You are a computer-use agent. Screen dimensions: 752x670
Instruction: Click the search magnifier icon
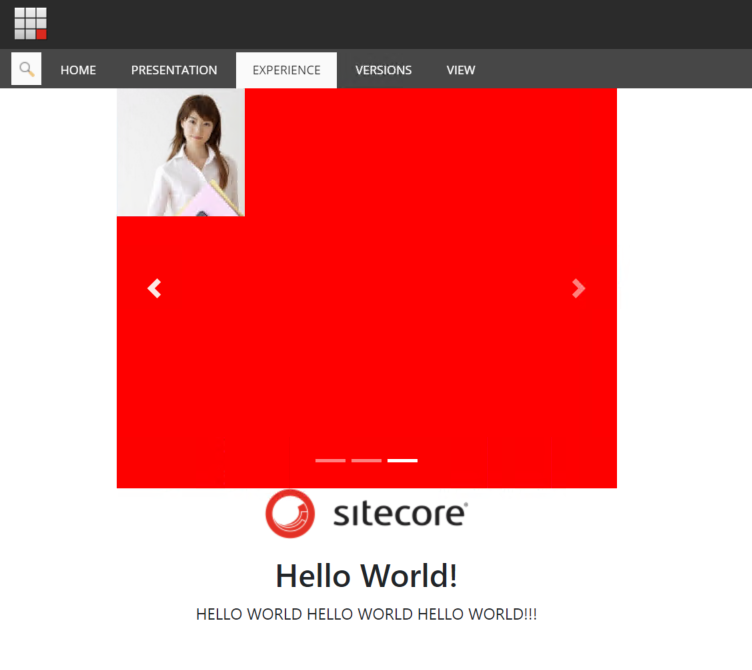pyautogui.click(x=26, y=69)
